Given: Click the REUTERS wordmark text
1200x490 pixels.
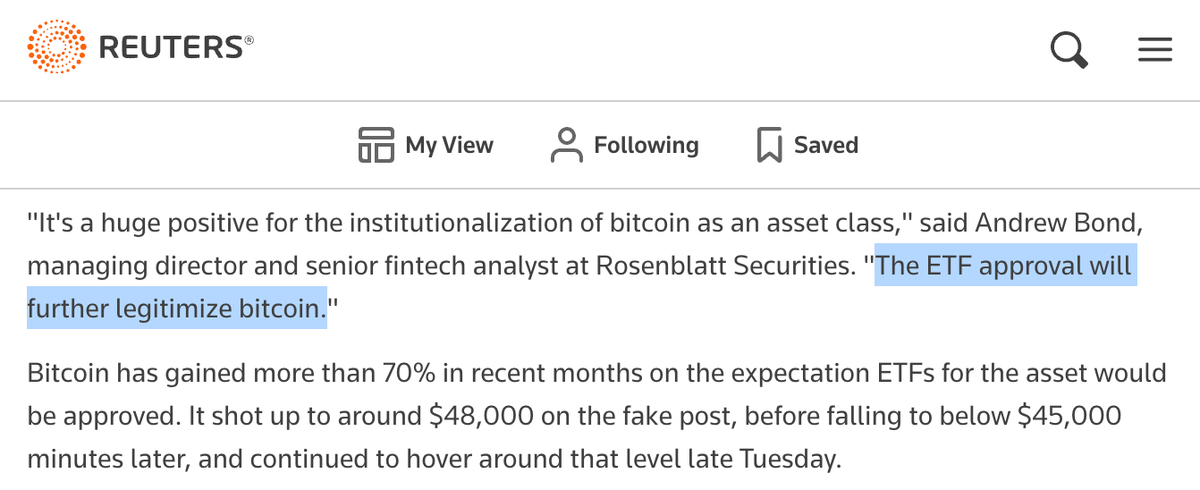Looking at the screenshot, I should point(170,48).
